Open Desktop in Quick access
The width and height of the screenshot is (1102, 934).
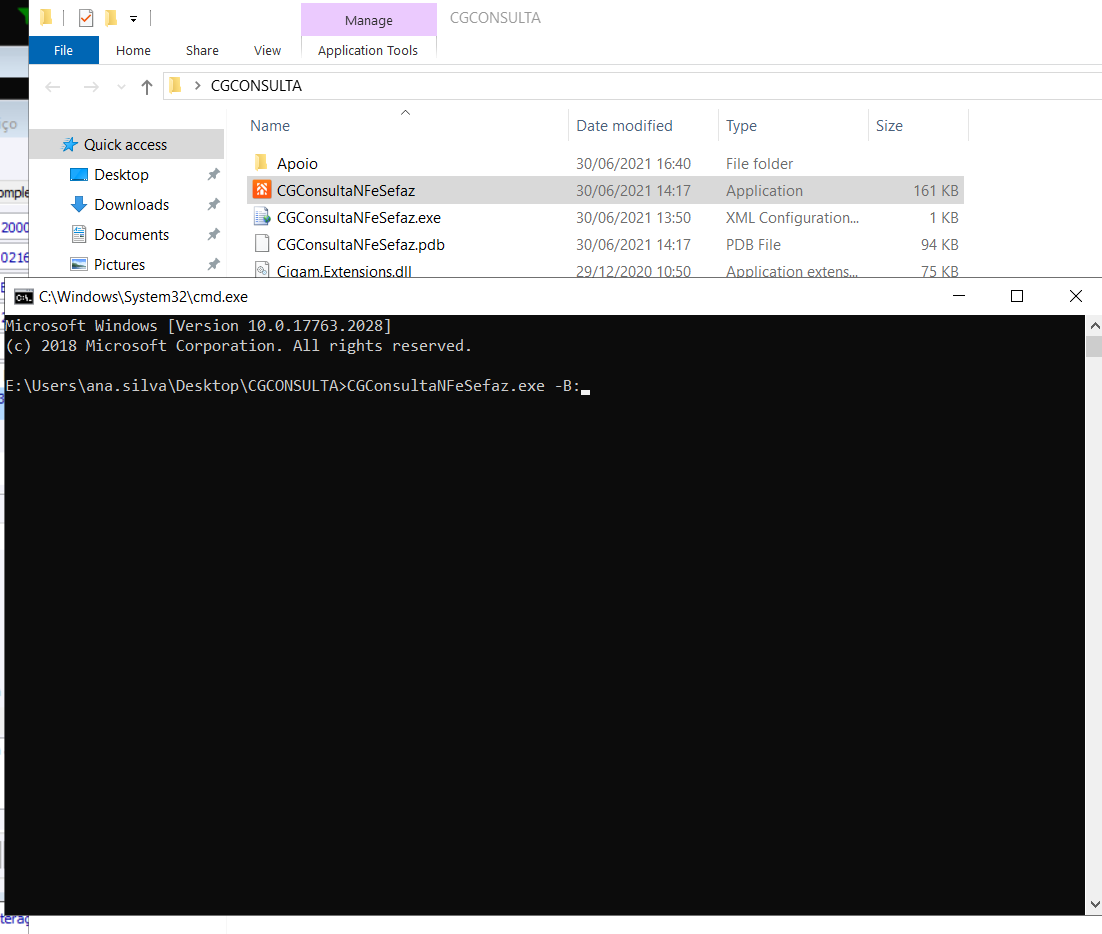tap(122, 175)
